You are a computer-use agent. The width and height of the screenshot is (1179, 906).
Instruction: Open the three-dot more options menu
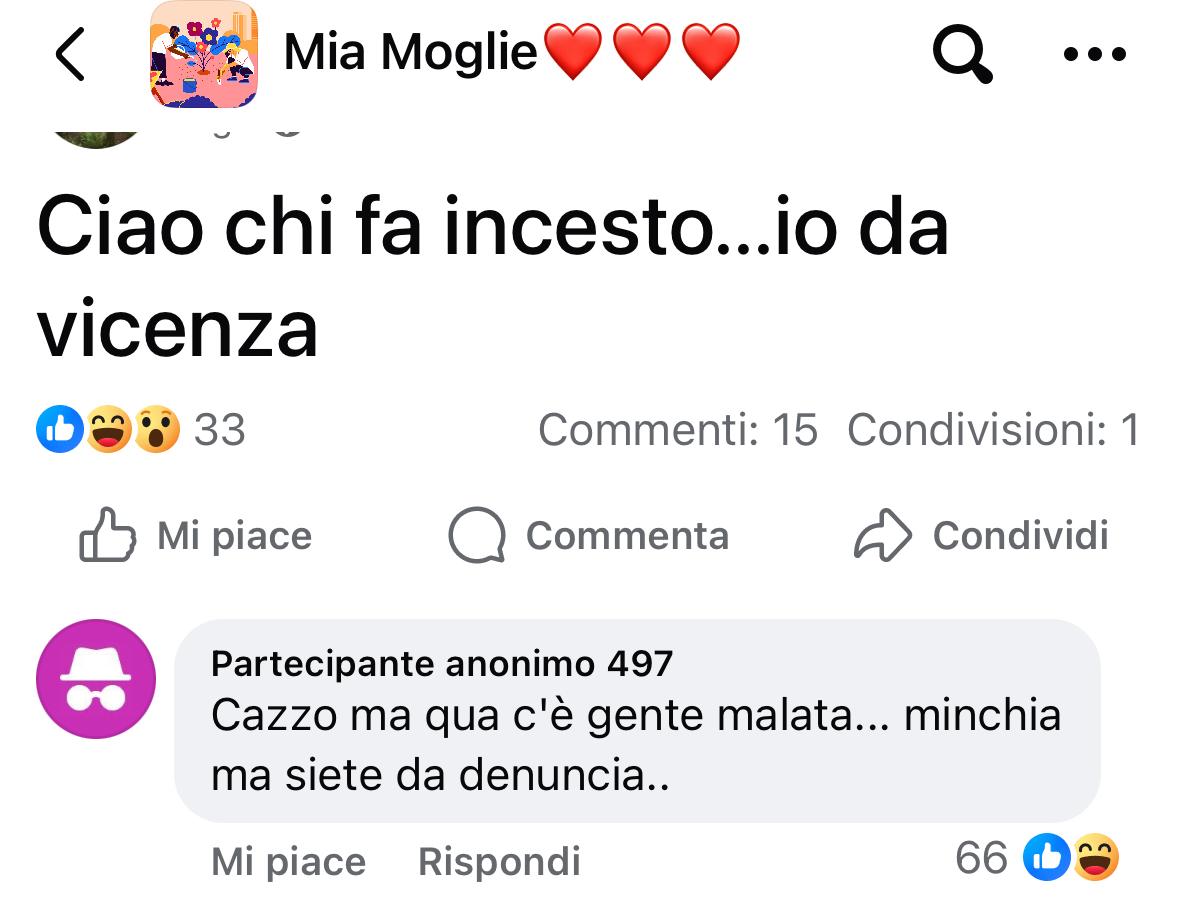tap(1095, 54)
